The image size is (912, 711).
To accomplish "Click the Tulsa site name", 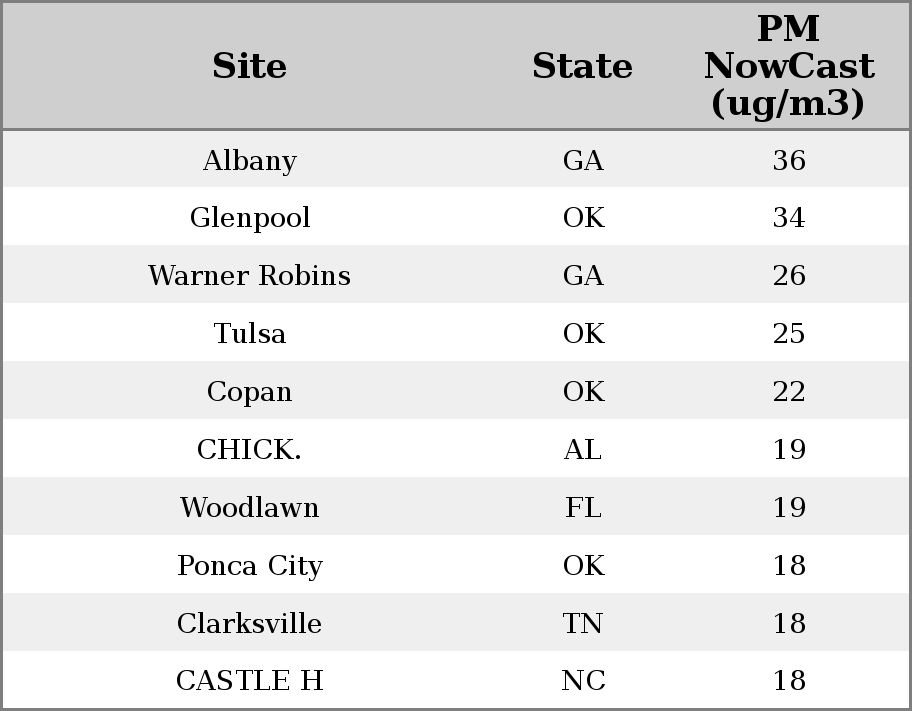I will [249, 334].
